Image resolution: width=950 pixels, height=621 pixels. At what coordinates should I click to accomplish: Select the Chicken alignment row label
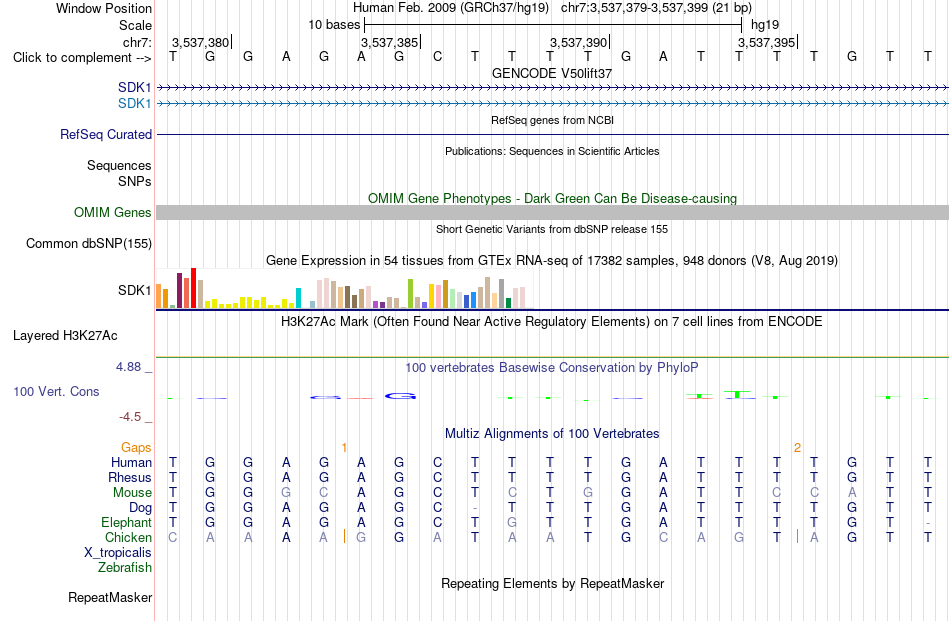pyautogui.click(x=128, y=537)
